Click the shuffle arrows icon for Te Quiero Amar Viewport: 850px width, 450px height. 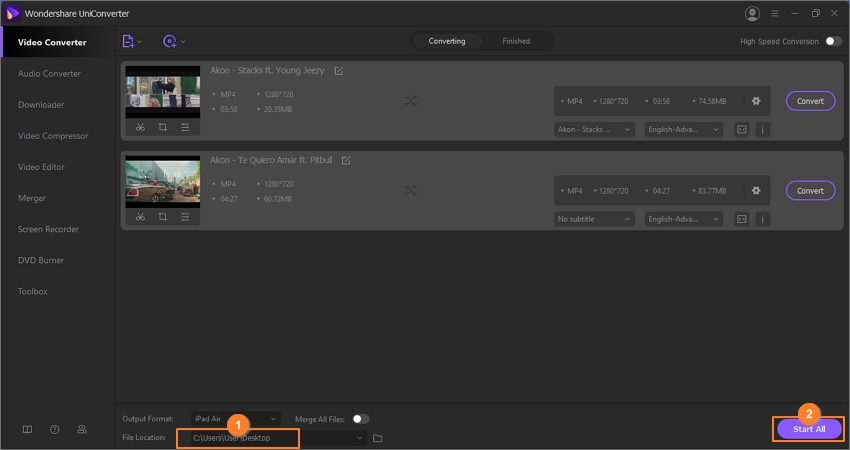pyautogui.click(x=410, y=191)
